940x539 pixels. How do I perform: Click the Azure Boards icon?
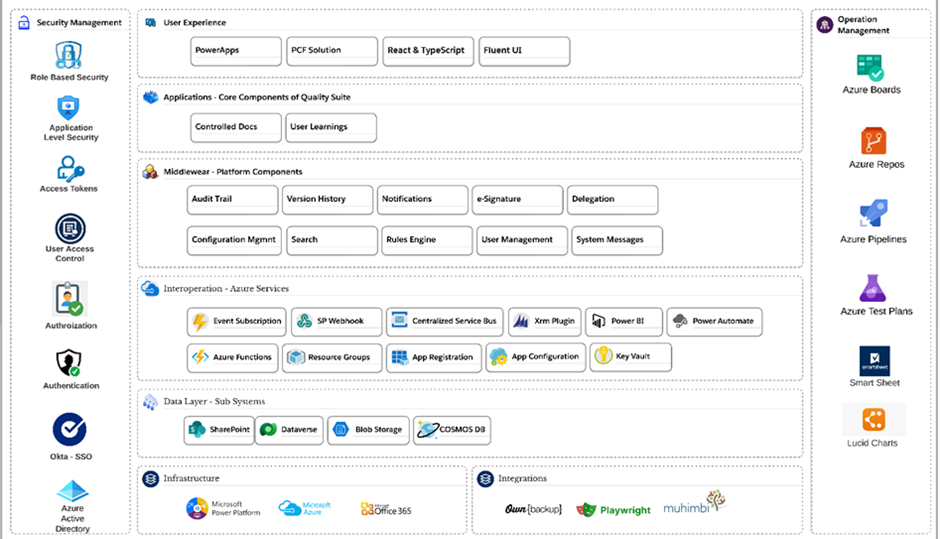[x=870, y=68]
